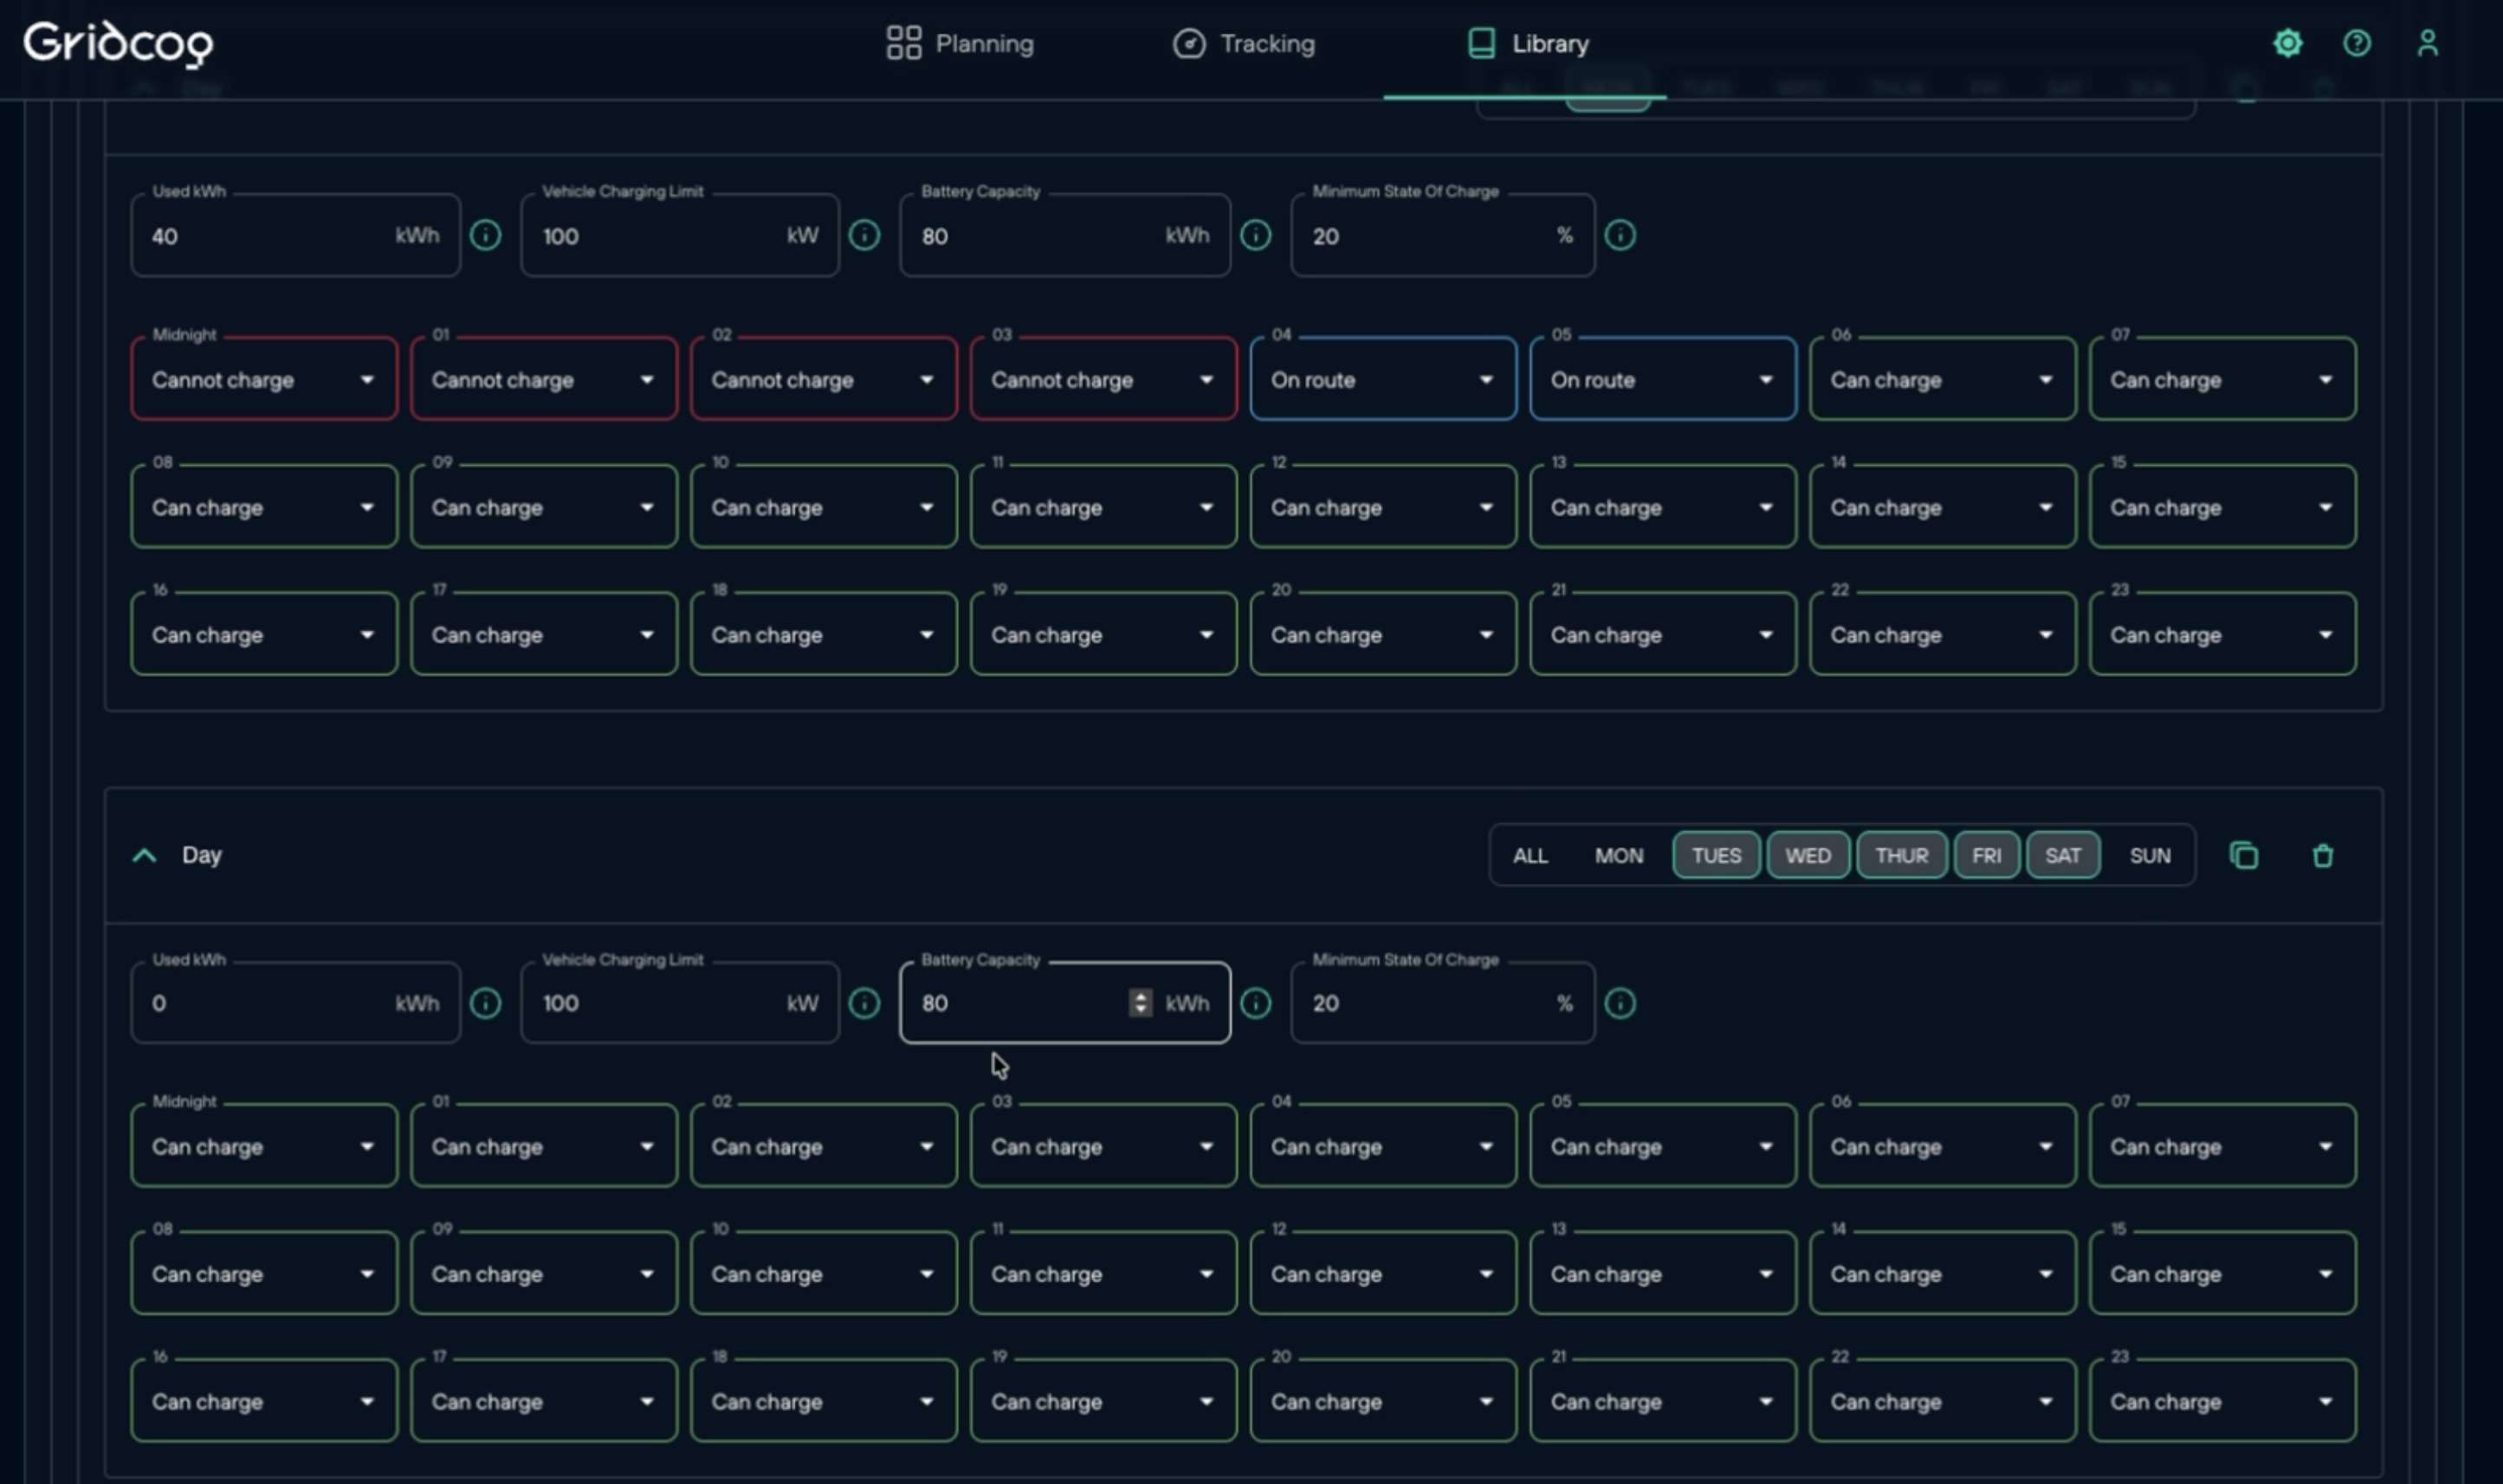
Task: Click the settings gear icon in header
Action: 2287,43
